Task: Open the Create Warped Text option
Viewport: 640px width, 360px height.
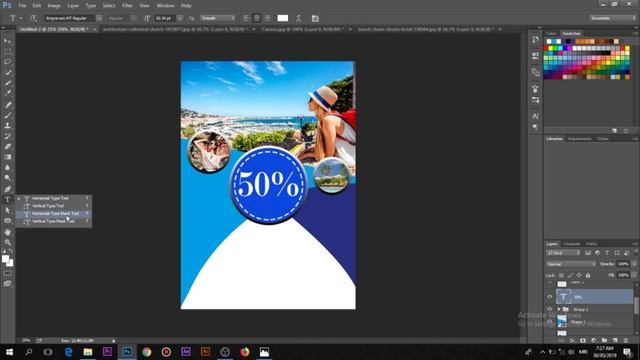Action: (x=299, y=18)
